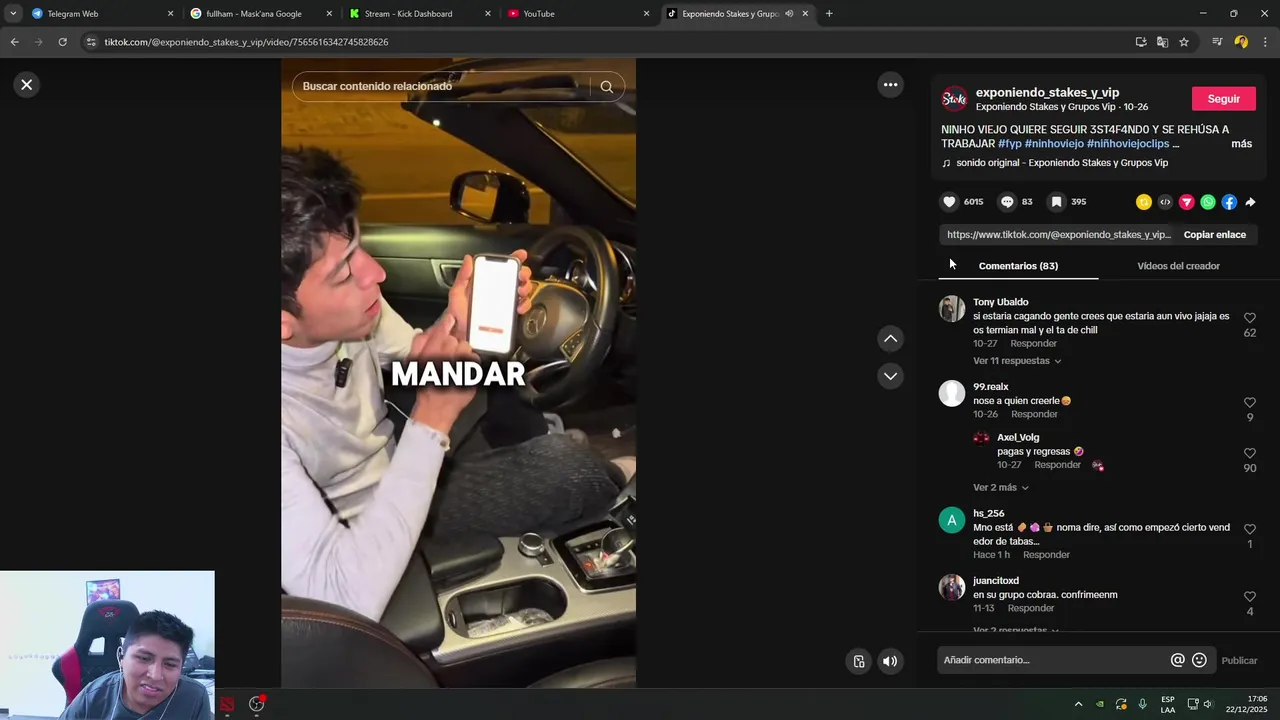
Task: Open the tab search dropdown arrow
Action: pyautogui.click(x=13, y=14)
